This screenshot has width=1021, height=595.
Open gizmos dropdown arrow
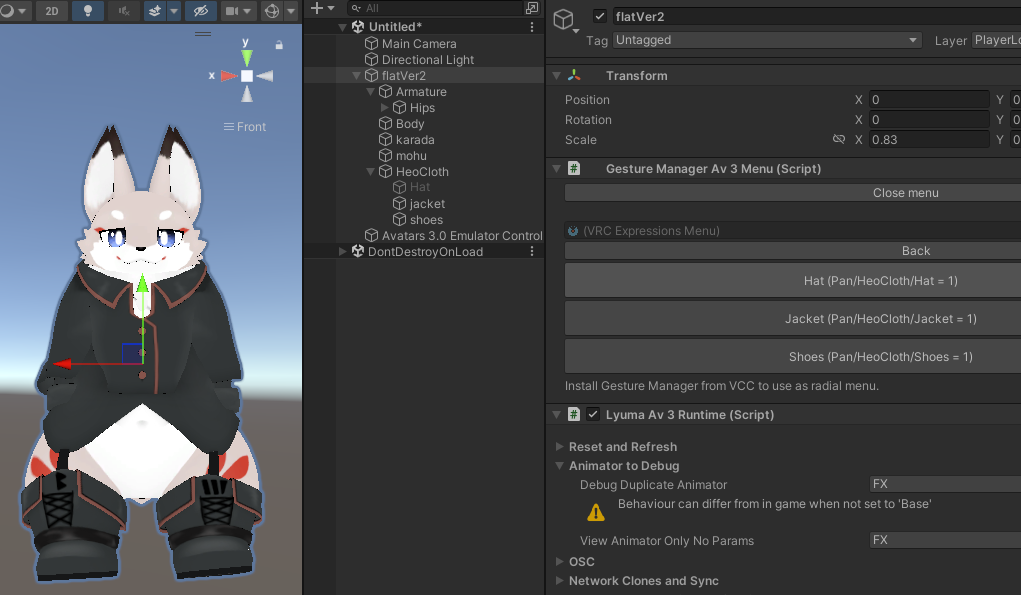291,10
